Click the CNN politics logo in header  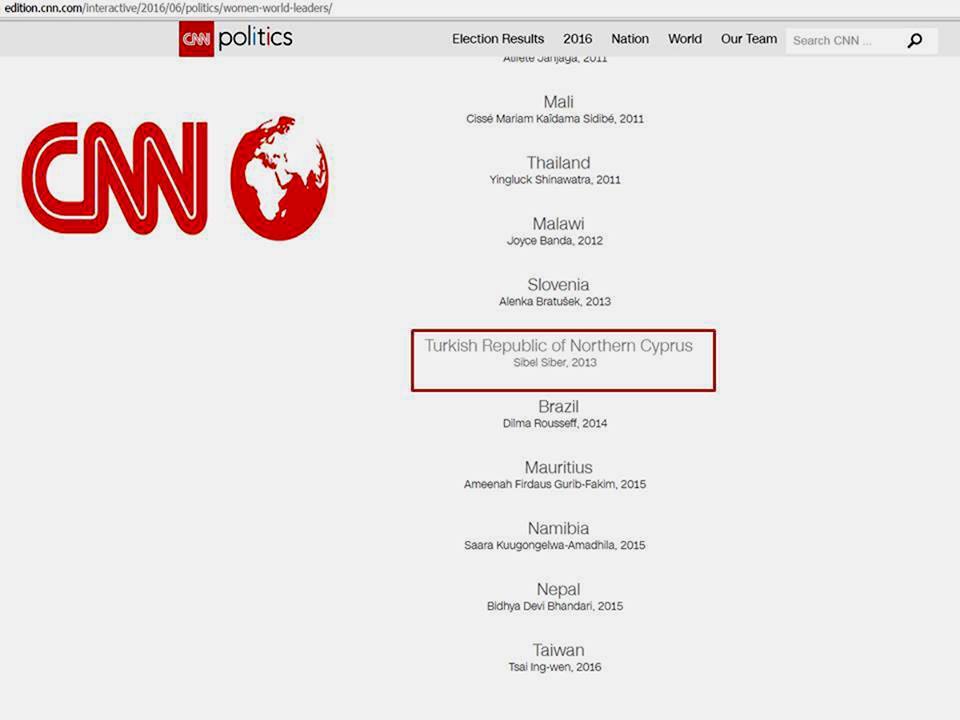coord(236,39)
